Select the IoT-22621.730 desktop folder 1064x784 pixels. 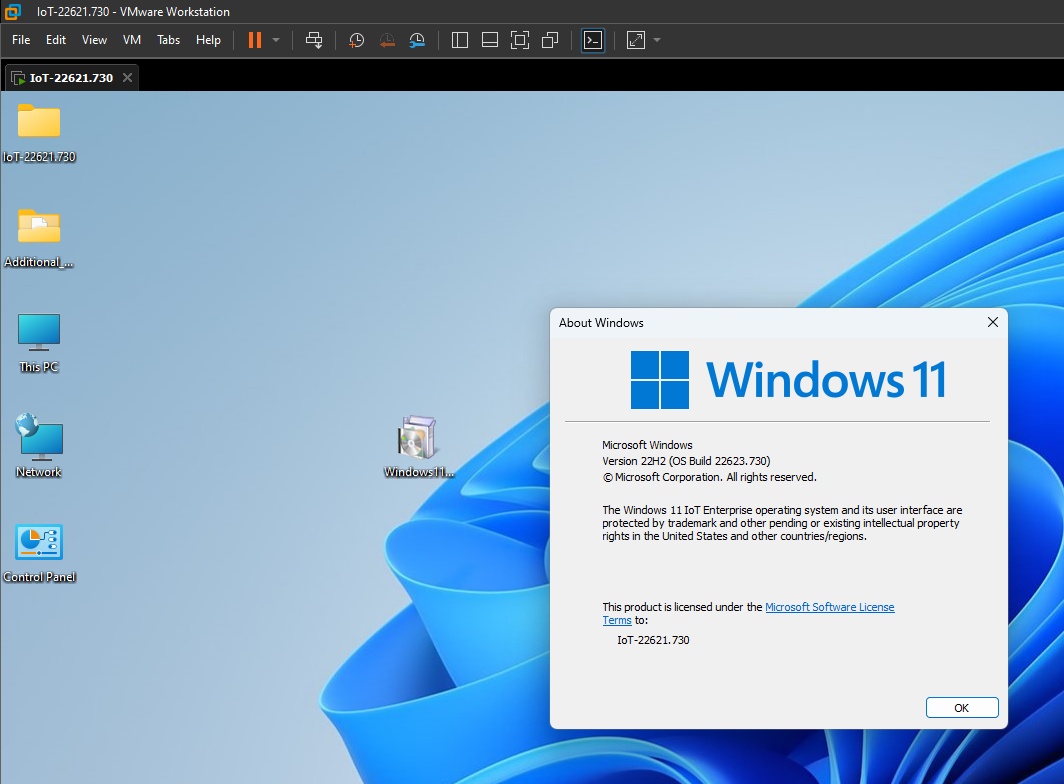(x=39, y=134)
